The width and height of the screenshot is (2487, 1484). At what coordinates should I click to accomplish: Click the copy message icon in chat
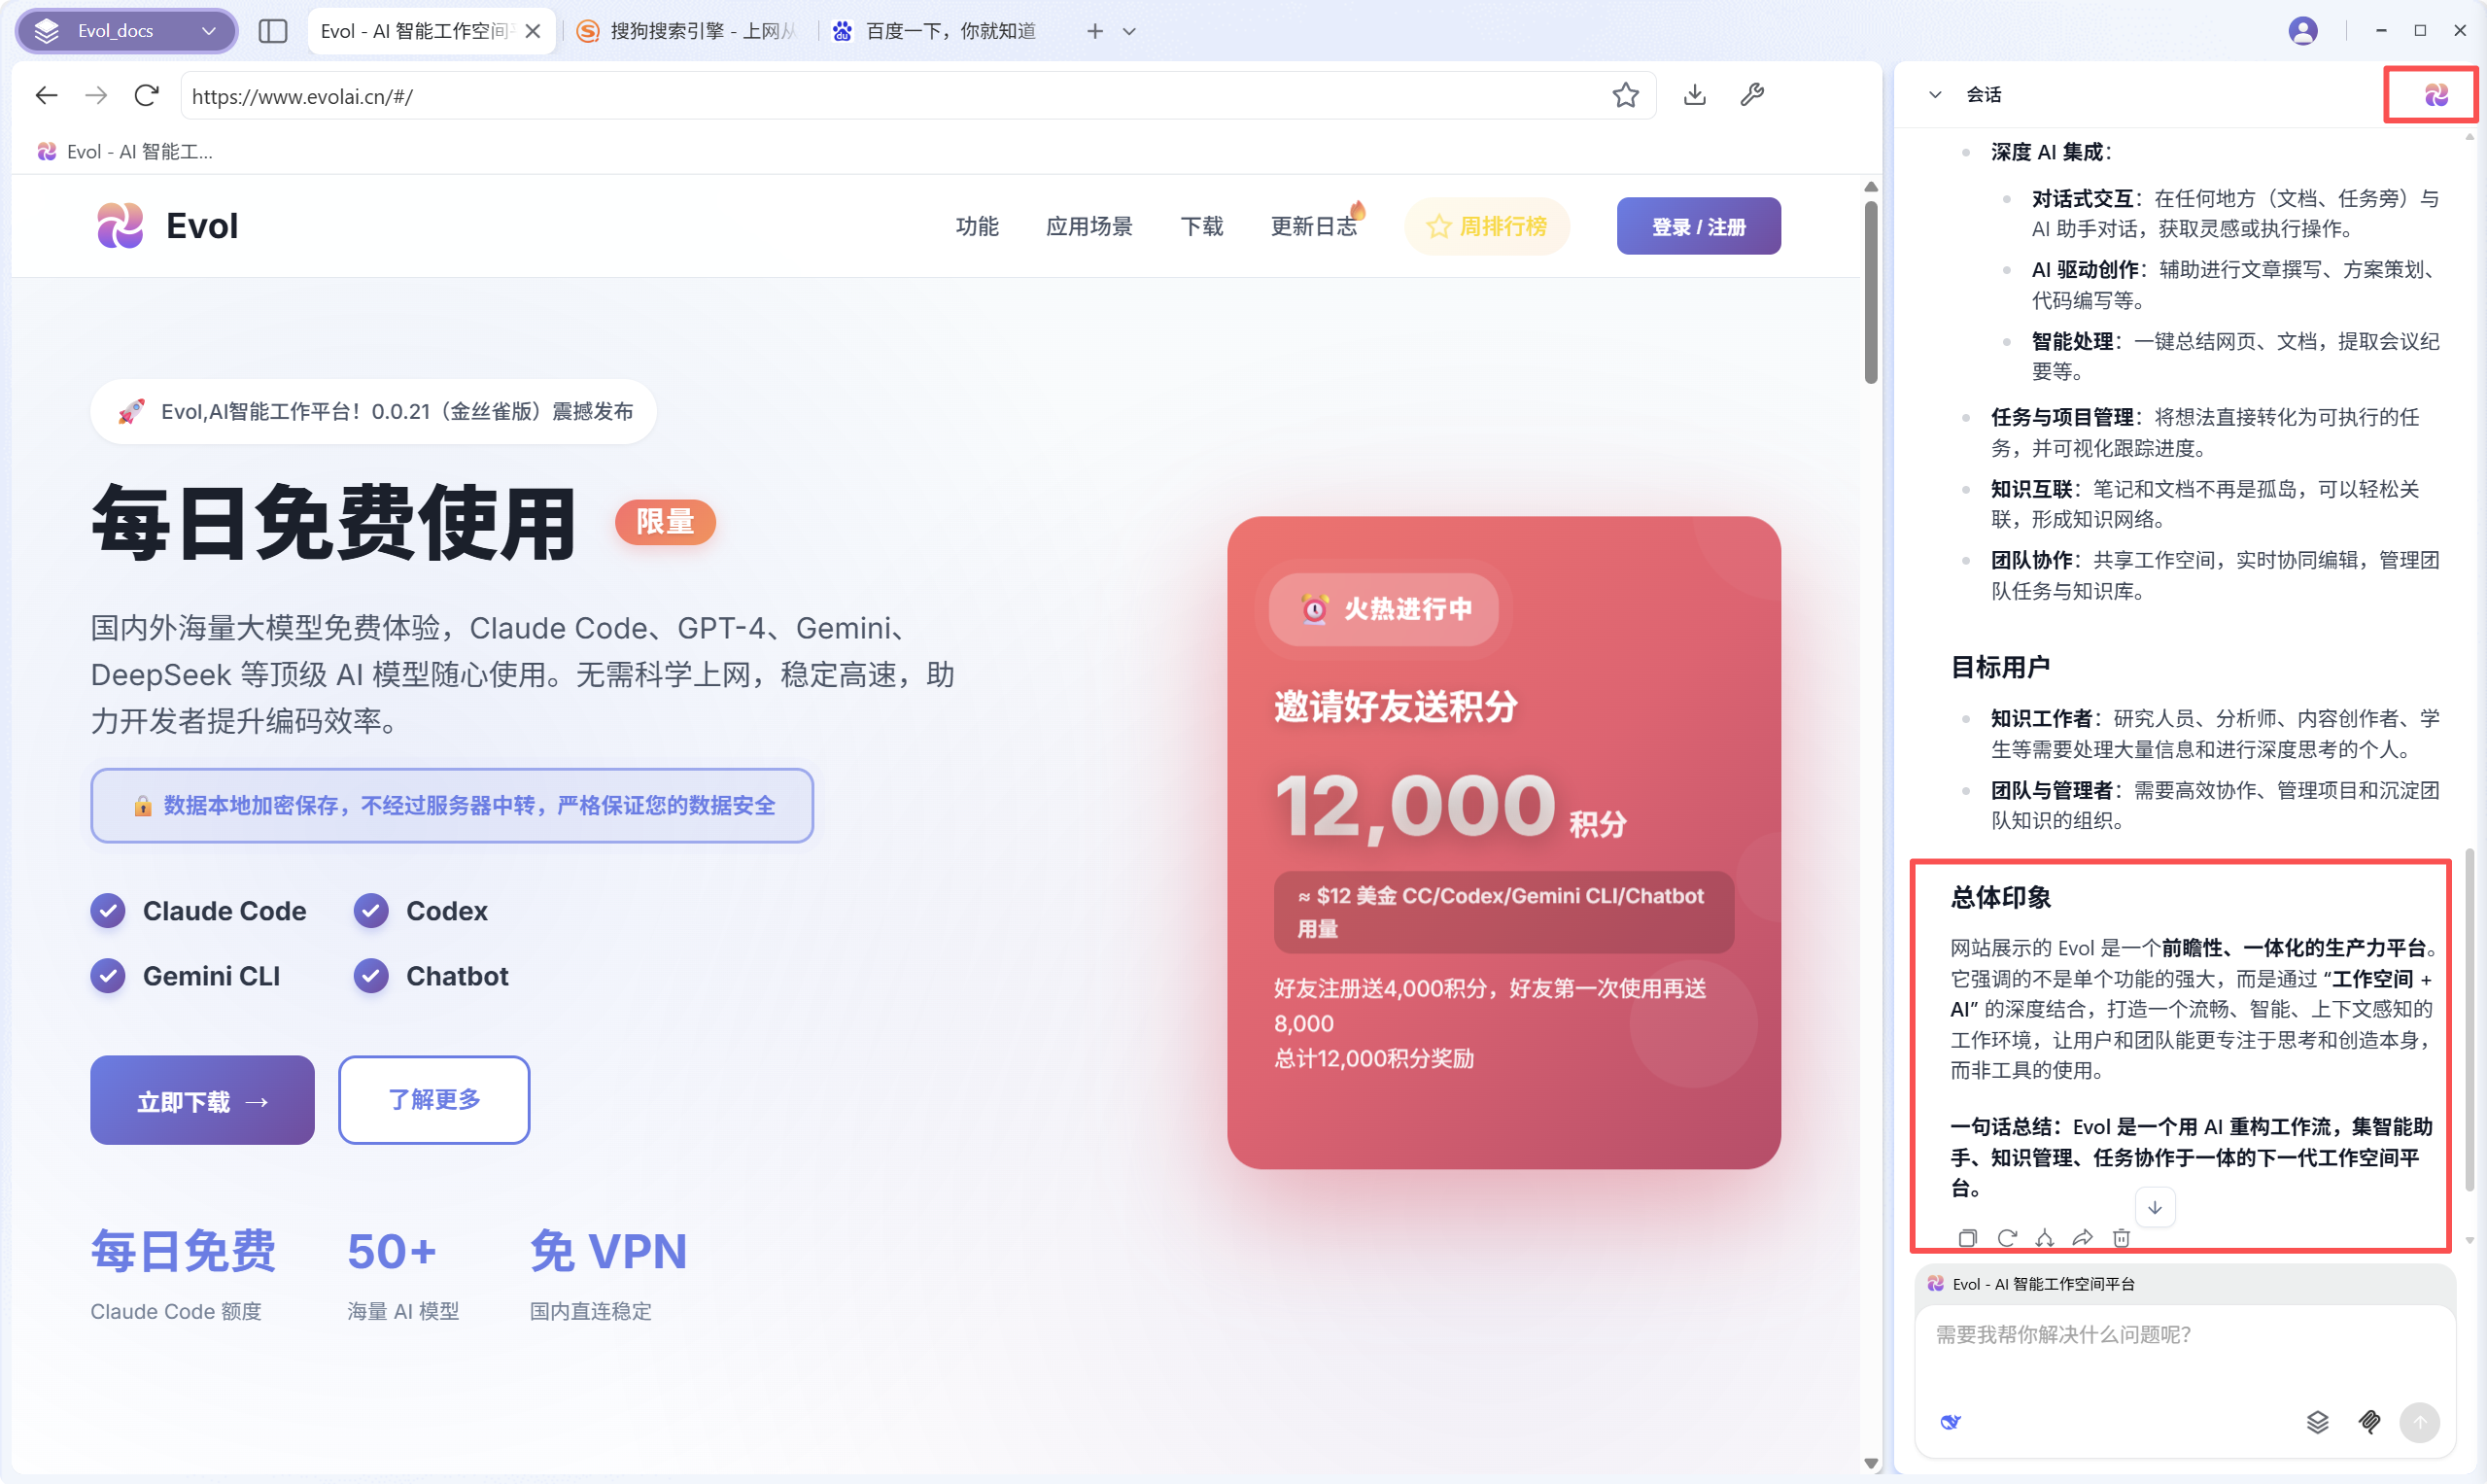click(x=1967, y=1238)
